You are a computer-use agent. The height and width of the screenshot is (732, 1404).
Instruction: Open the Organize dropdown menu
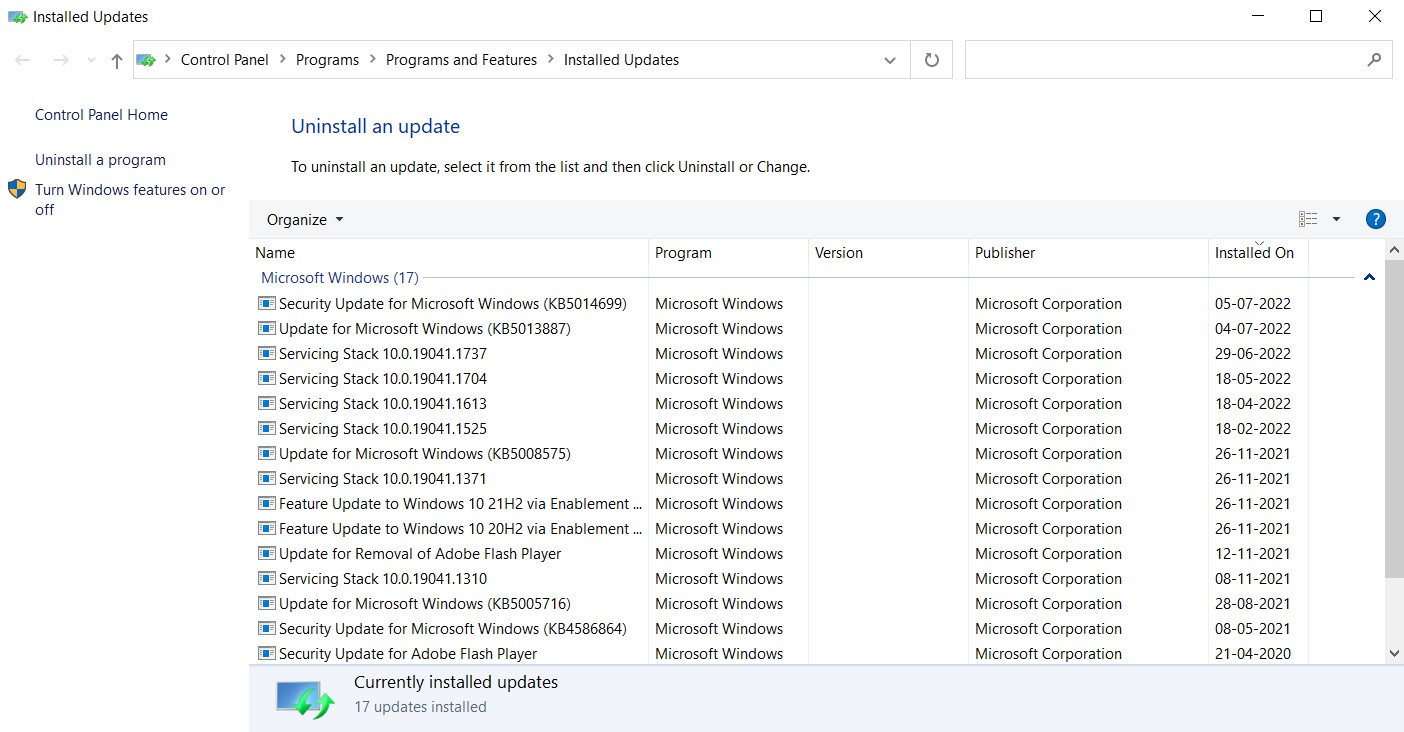(x=304, y=220)
